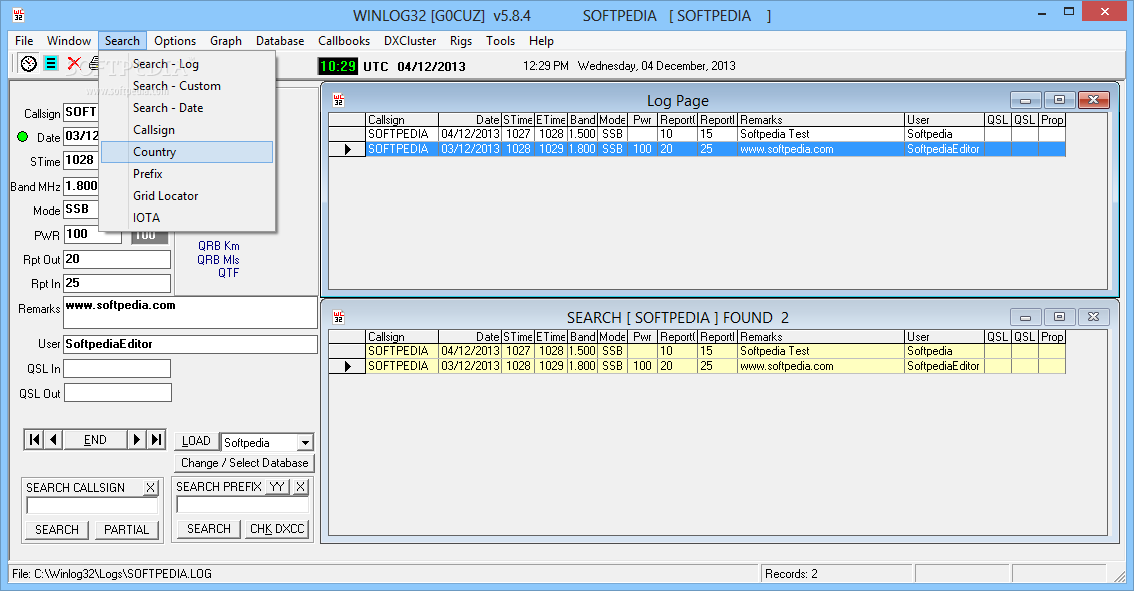Click the green 10:29 UTC clock display
Screen dimensions: 1134x591
click(338, 67)
